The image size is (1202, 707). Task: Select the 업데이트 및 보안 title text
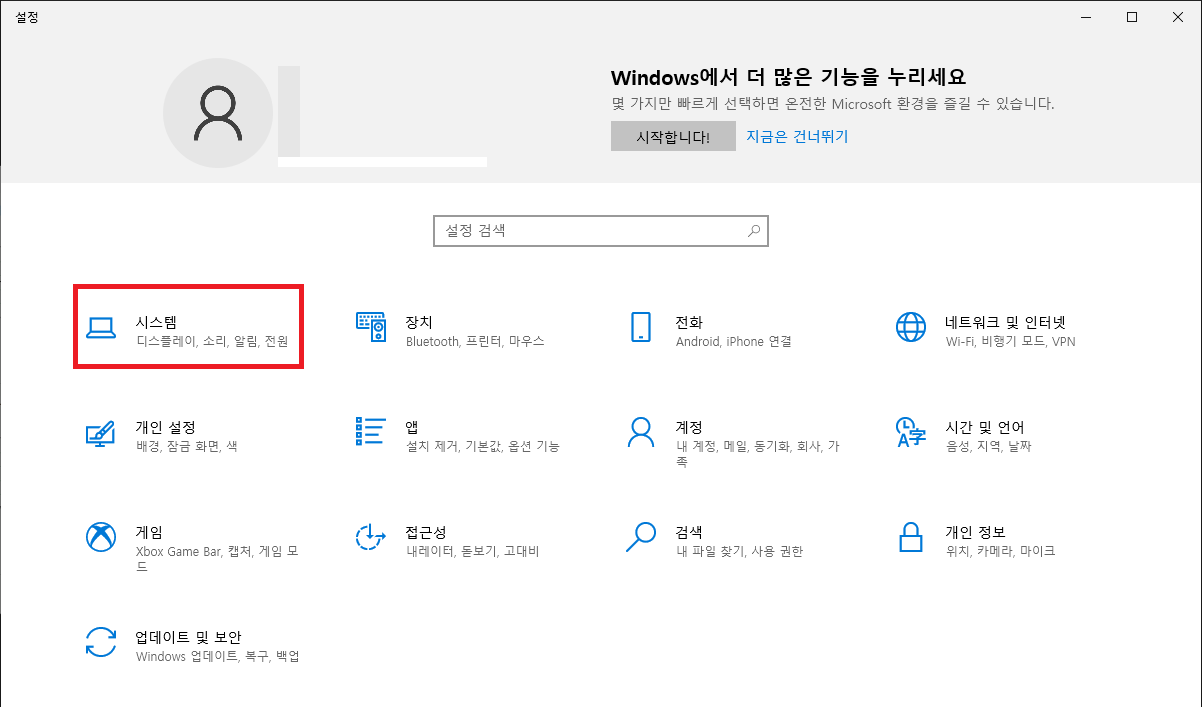(189, 636)
